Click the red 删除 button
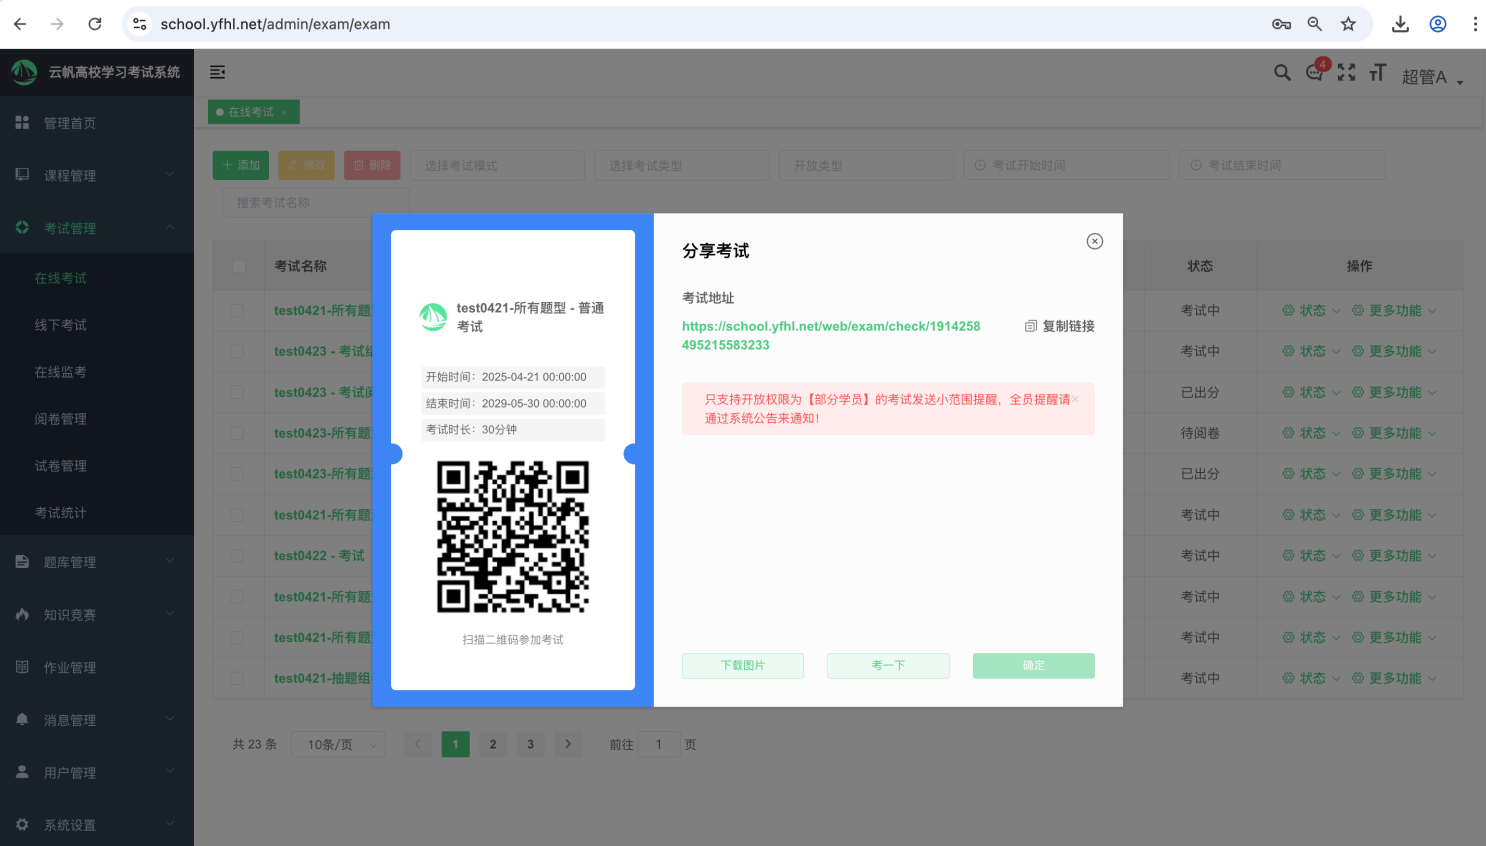The width and height of the screenshot is (1486, 846). click(372, 165)
